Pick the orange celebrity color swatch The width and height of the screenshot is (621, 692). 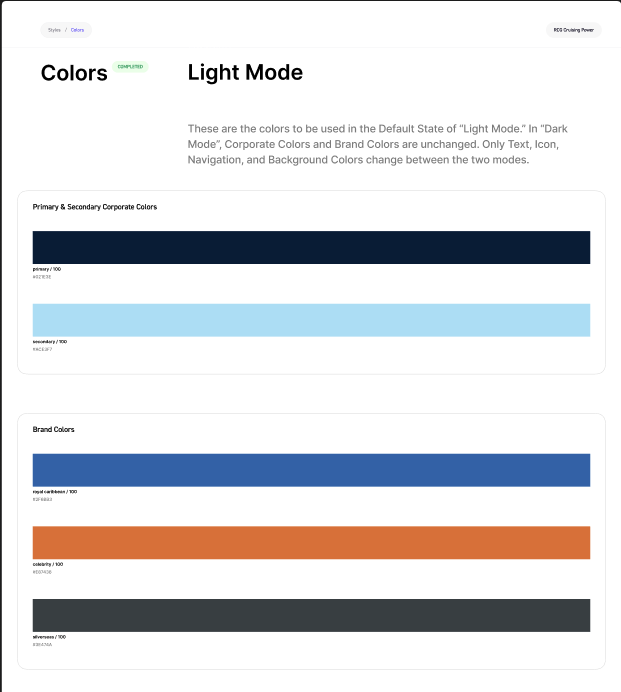[x=311, y=542]
